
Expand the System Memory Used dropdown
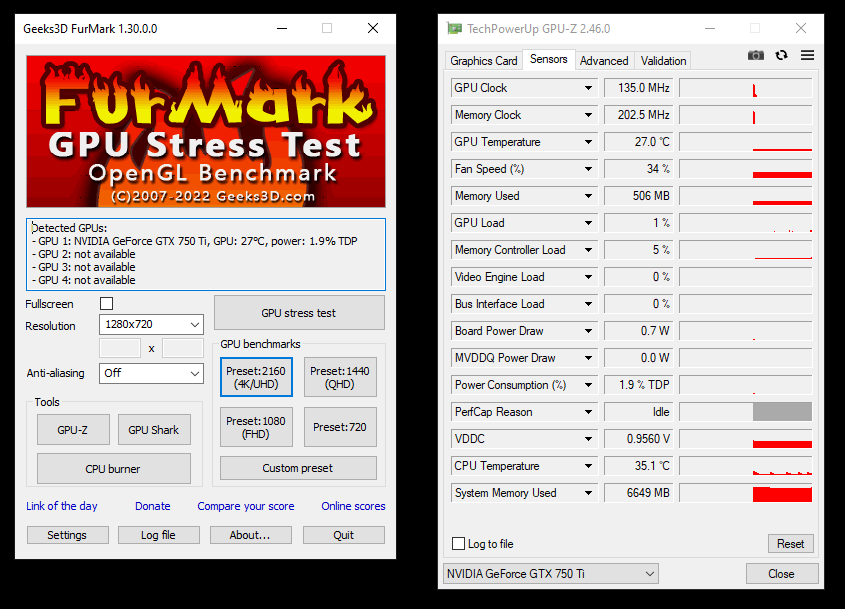click(588, 493)
